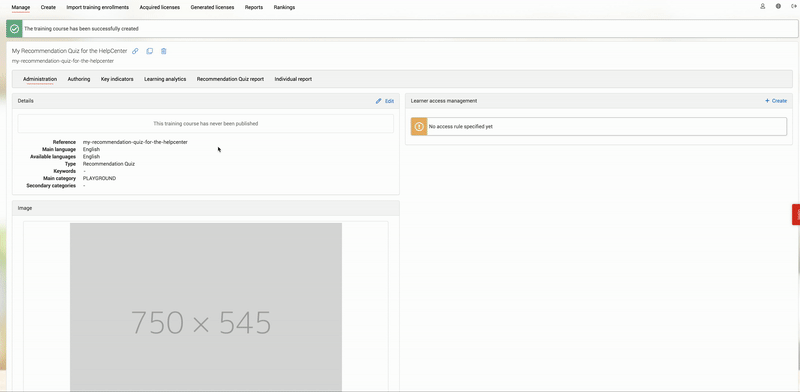The width and height of the screenshot is (800, 392).
Task: Click the green success checkmark icon
Action: [x=14, y=29]
